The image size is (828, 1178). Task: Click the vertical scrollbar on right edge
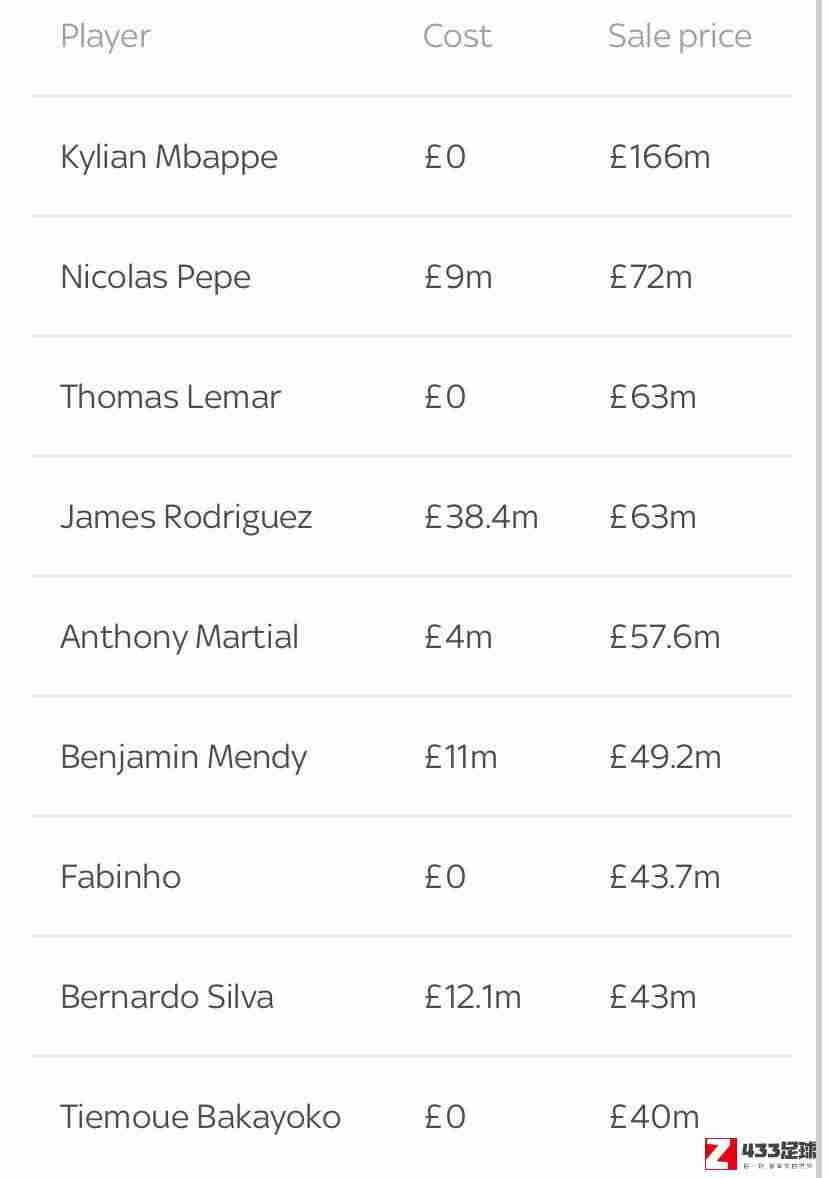(819, 589)
